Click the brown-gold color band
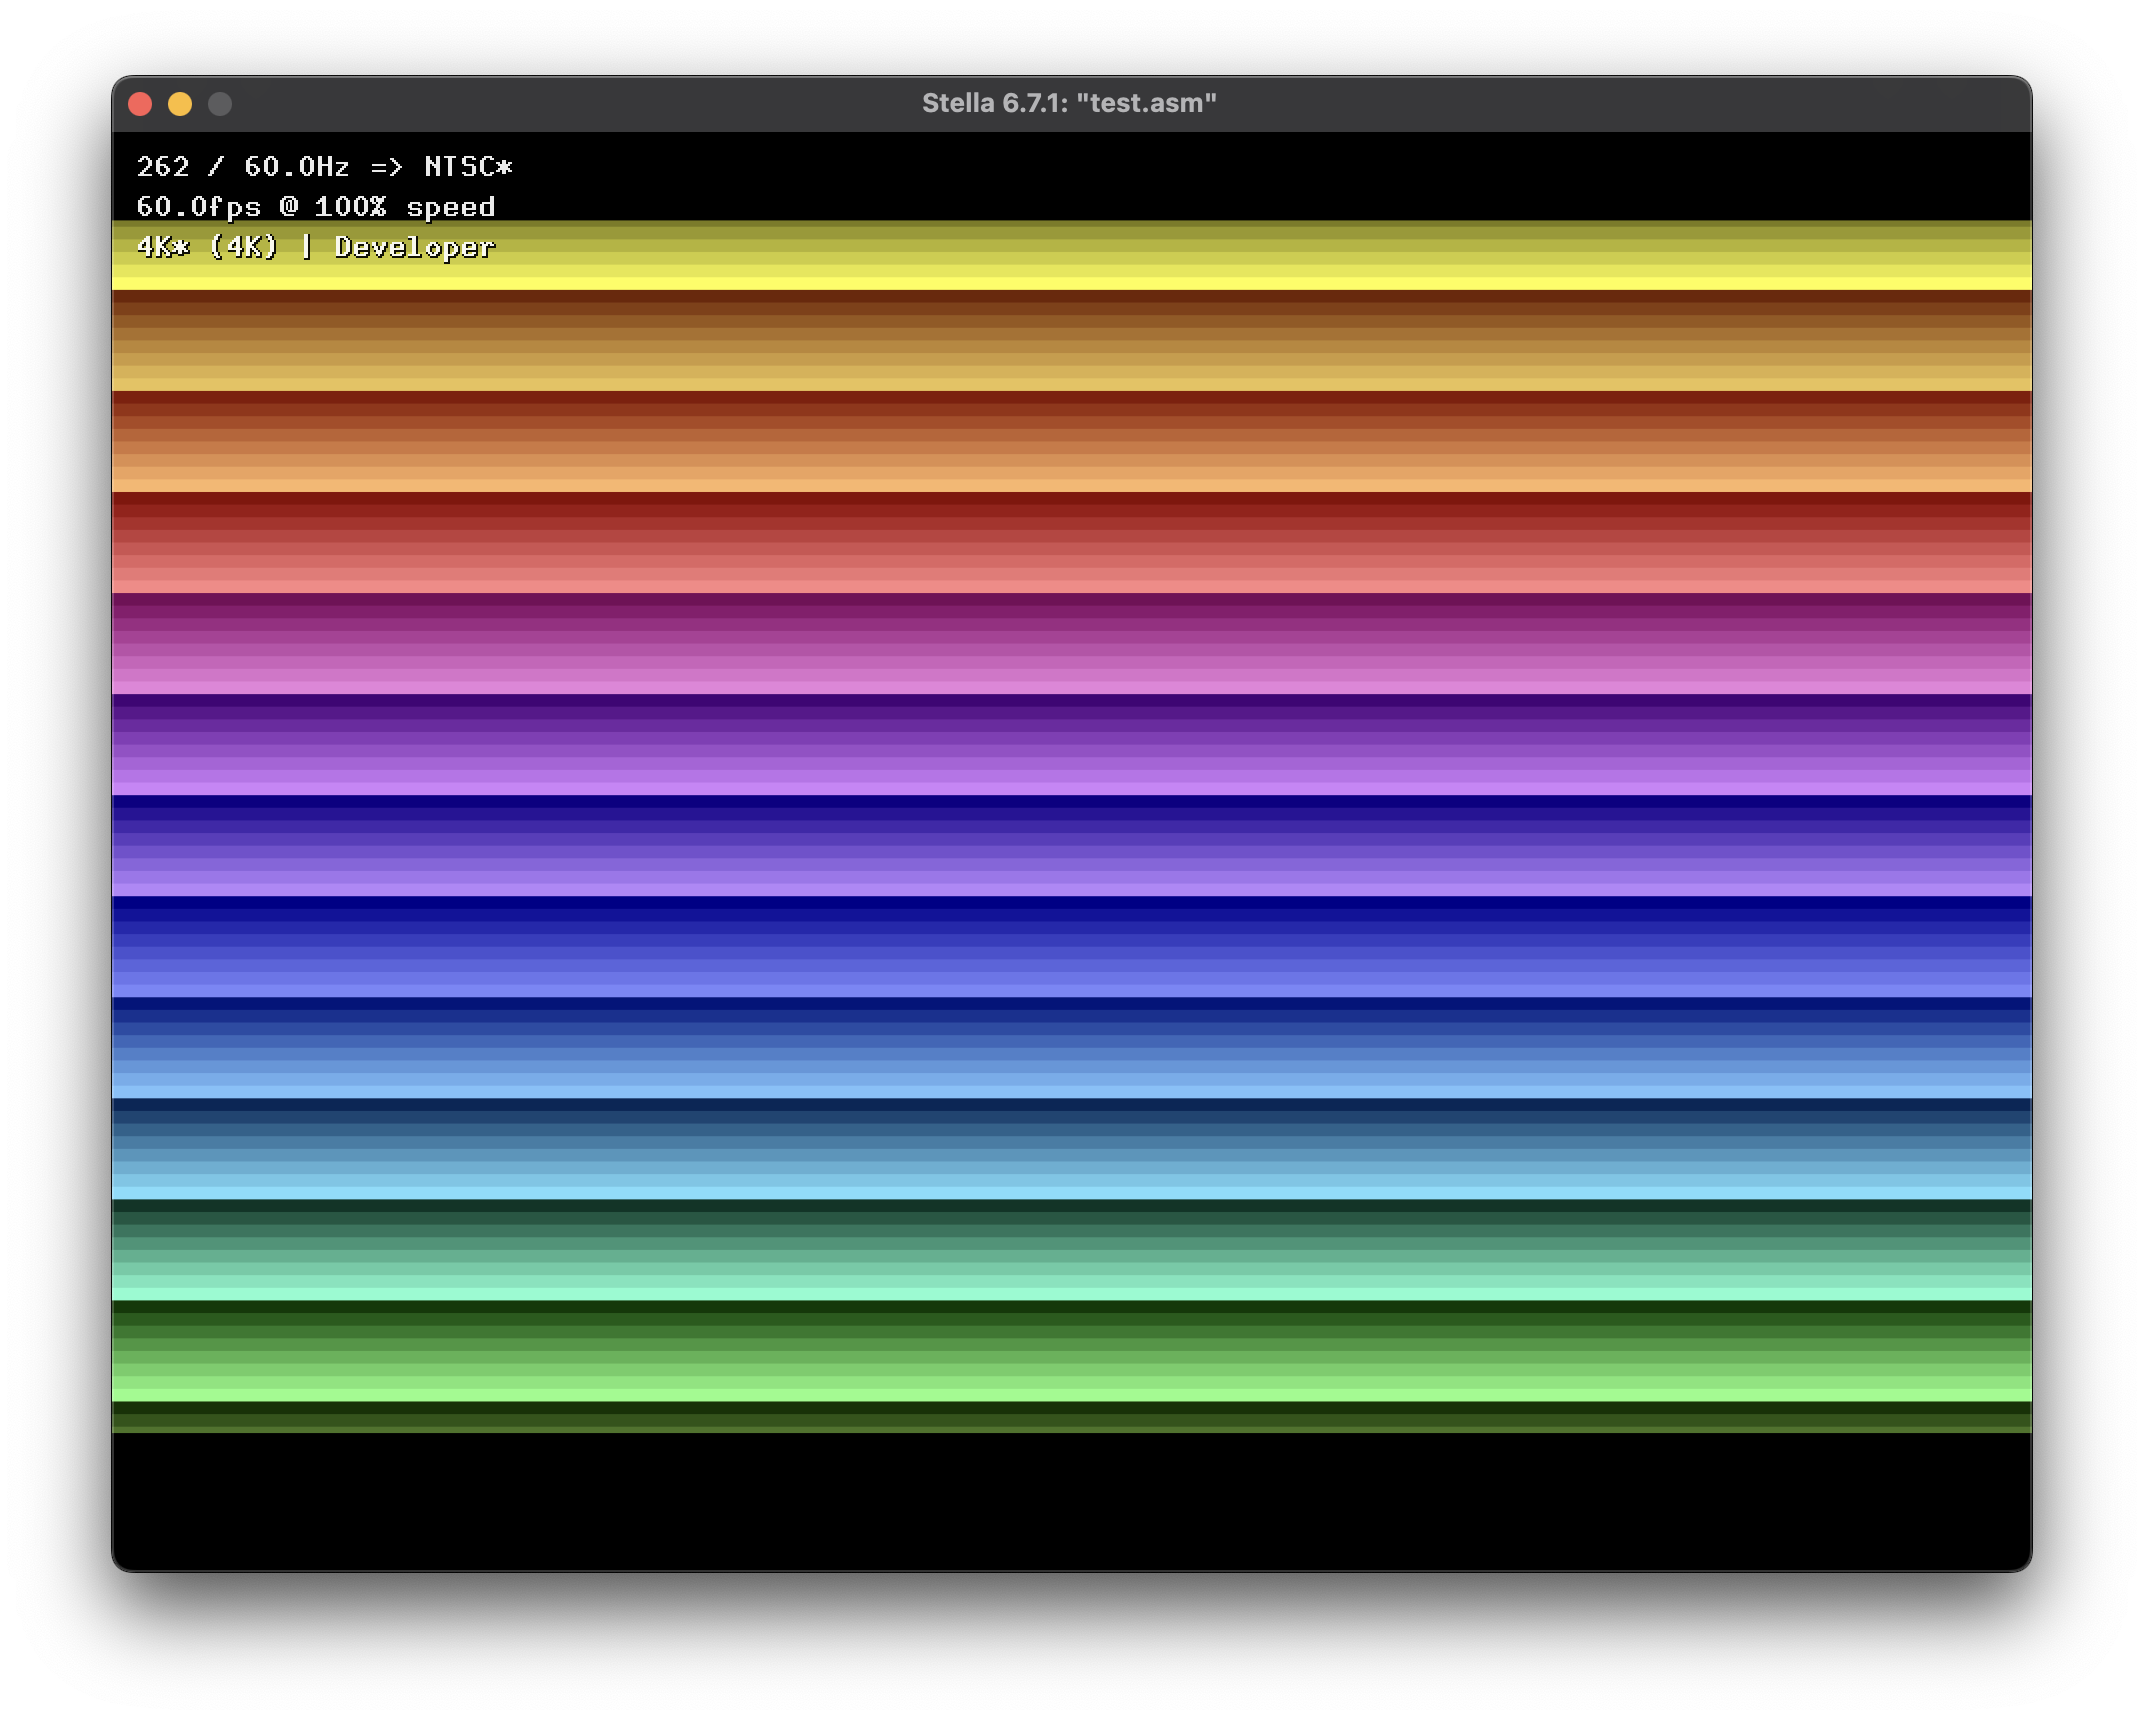Viewport: 2144px width, 1720px height. click(x=1072, y=340)
